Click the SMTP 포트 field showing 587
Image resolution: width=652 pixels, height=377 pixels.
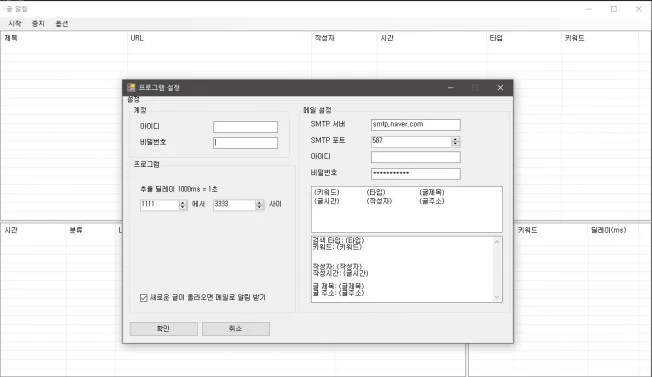[x=411, y=141]
